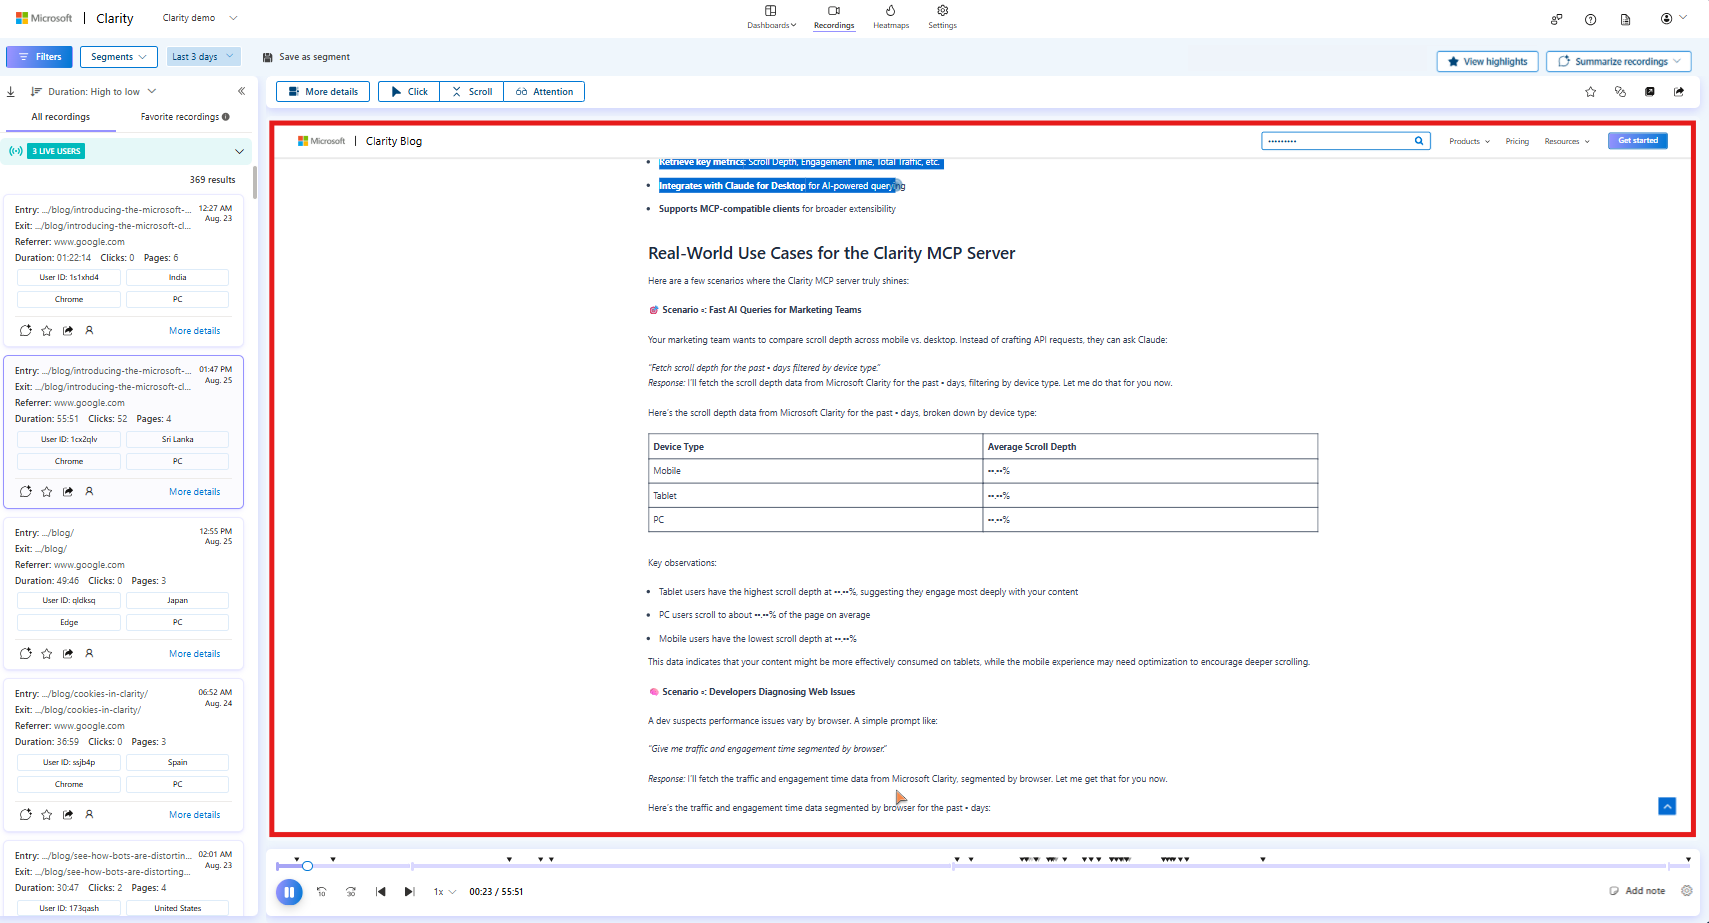Star the Spain recording as favorite

point(47,814)
